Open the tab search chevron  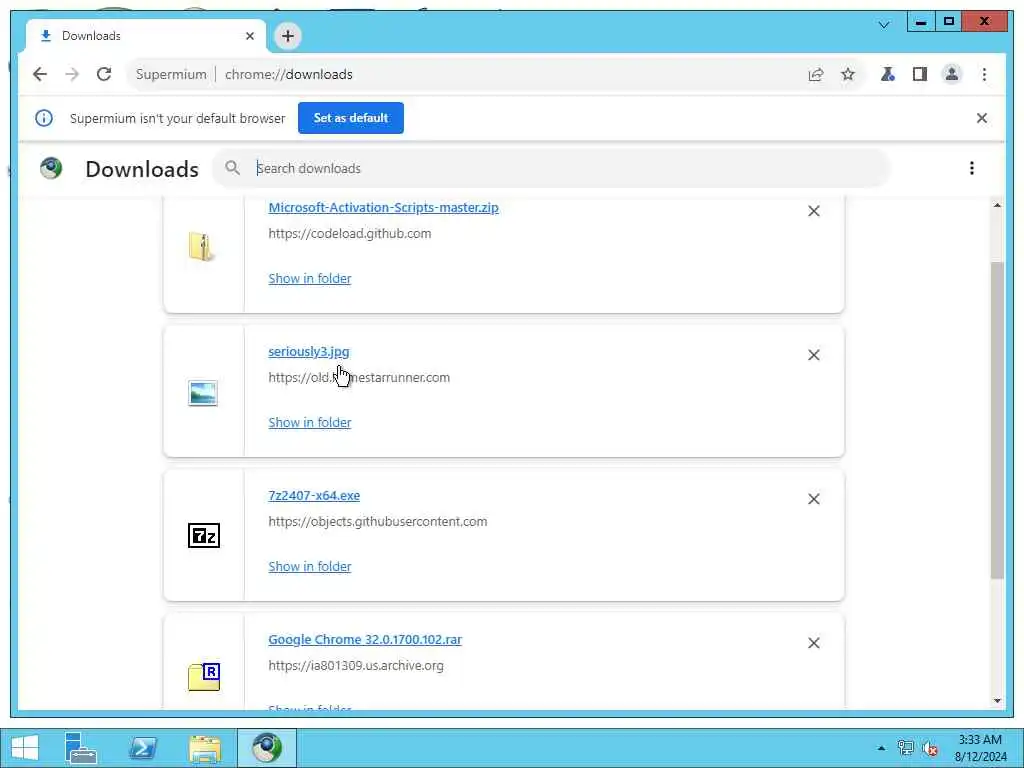(x=884, y=25)
